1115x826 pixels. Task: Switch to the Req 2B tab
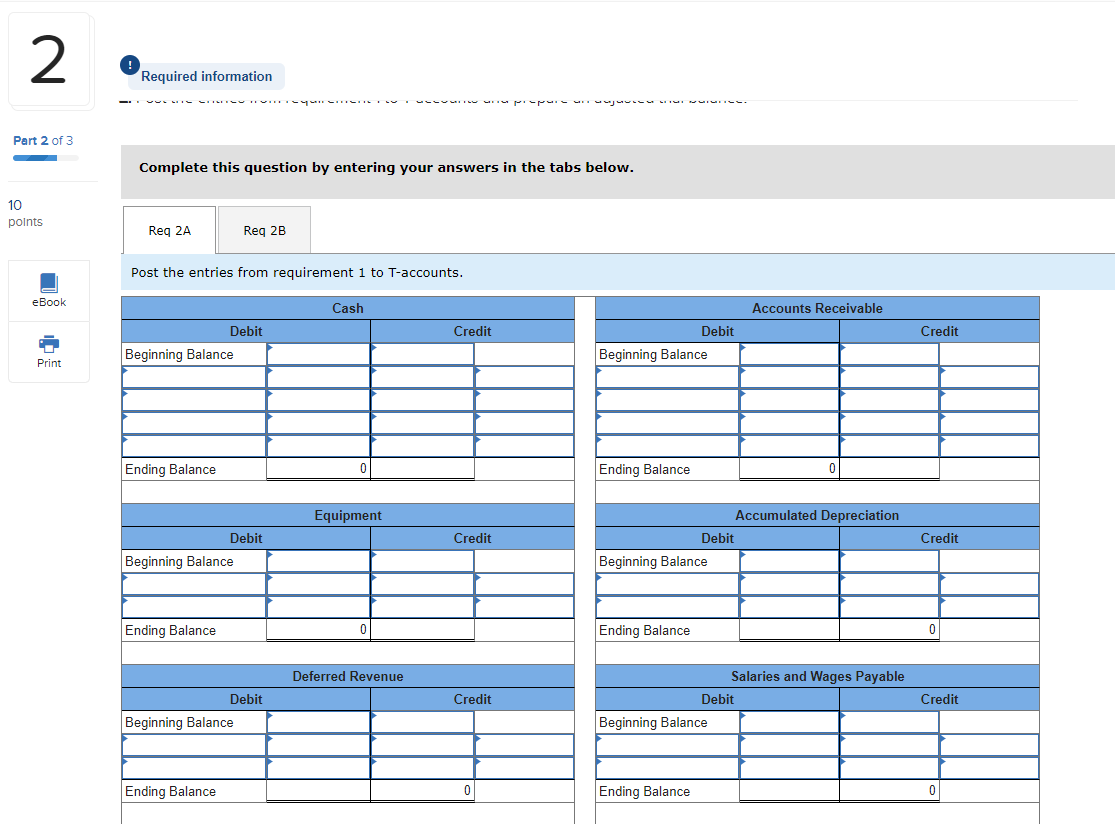pos(263,230)
